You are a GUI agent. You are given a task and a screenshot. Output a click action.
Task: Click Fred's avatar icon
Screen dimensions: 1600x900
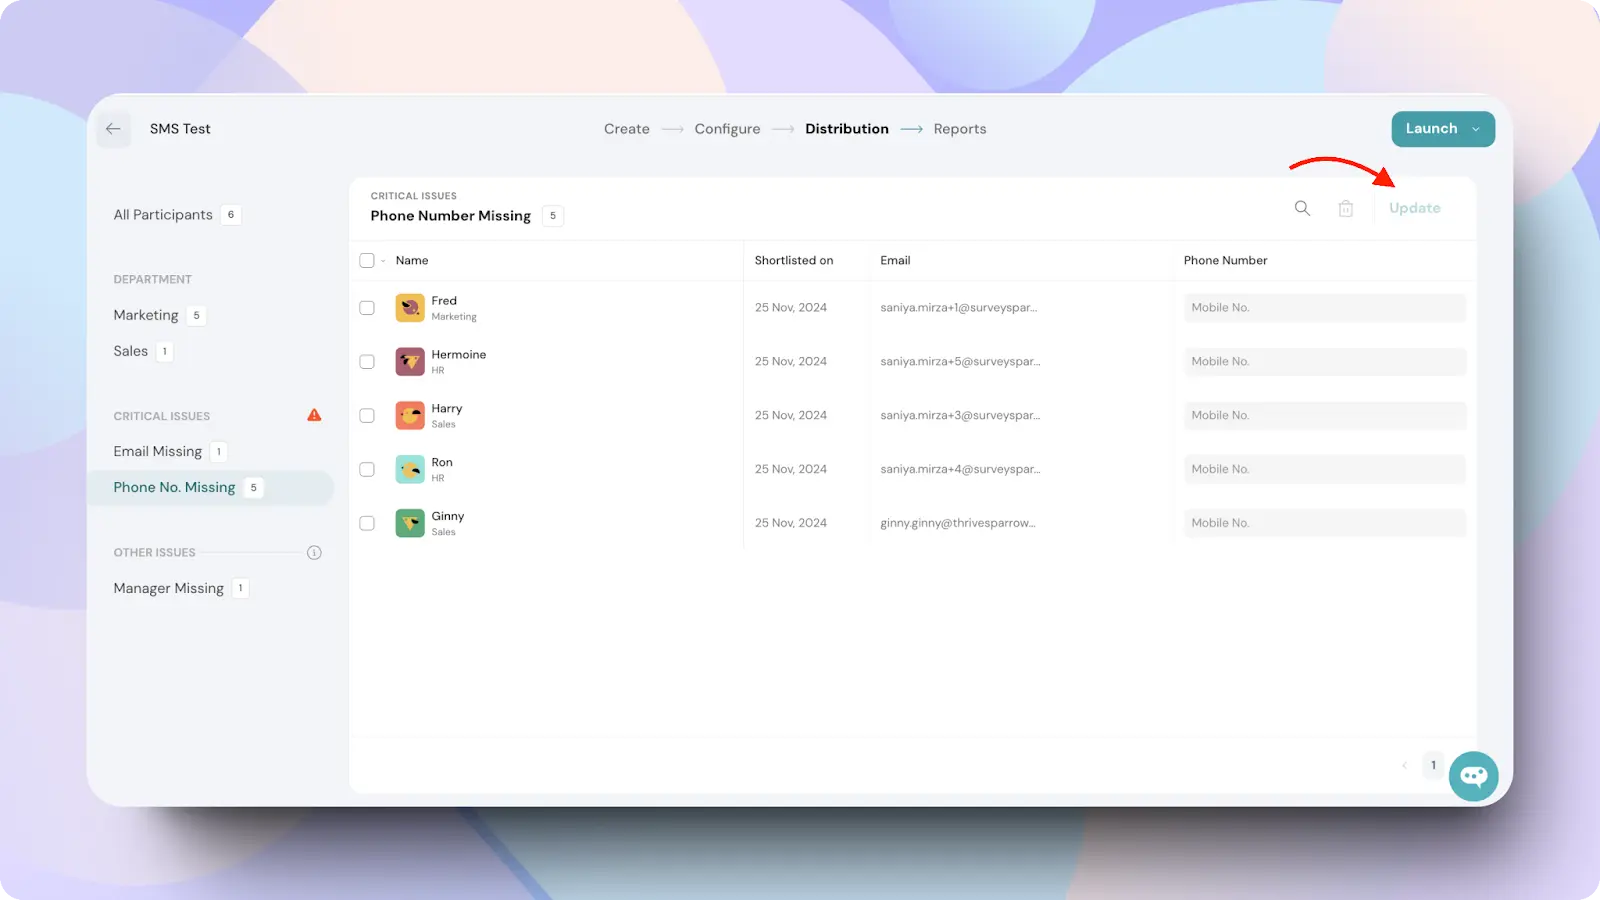click(410, 308)
